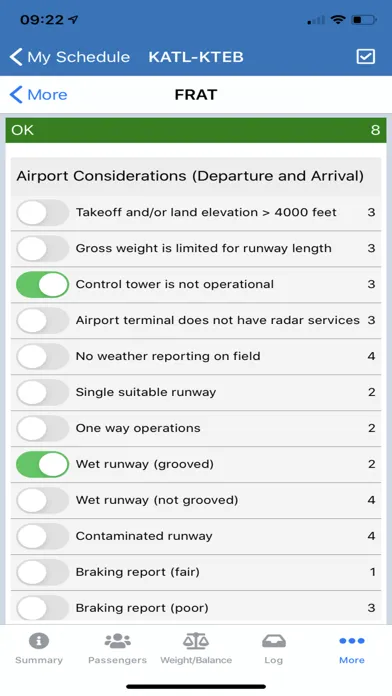Go back to the More menu
This screenshot has height=696, width=392.
39,95
